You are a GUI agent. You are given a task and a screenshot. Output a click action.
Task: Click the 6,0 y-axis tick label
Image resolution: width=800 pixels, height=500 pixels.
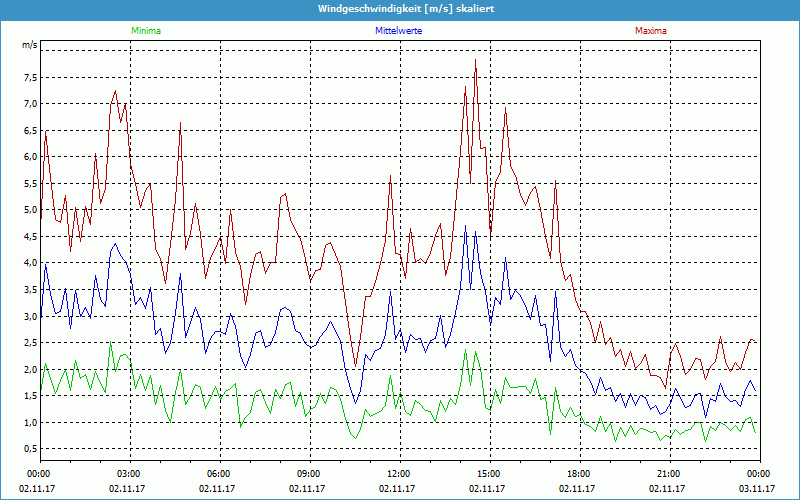(x=29, y=157)
